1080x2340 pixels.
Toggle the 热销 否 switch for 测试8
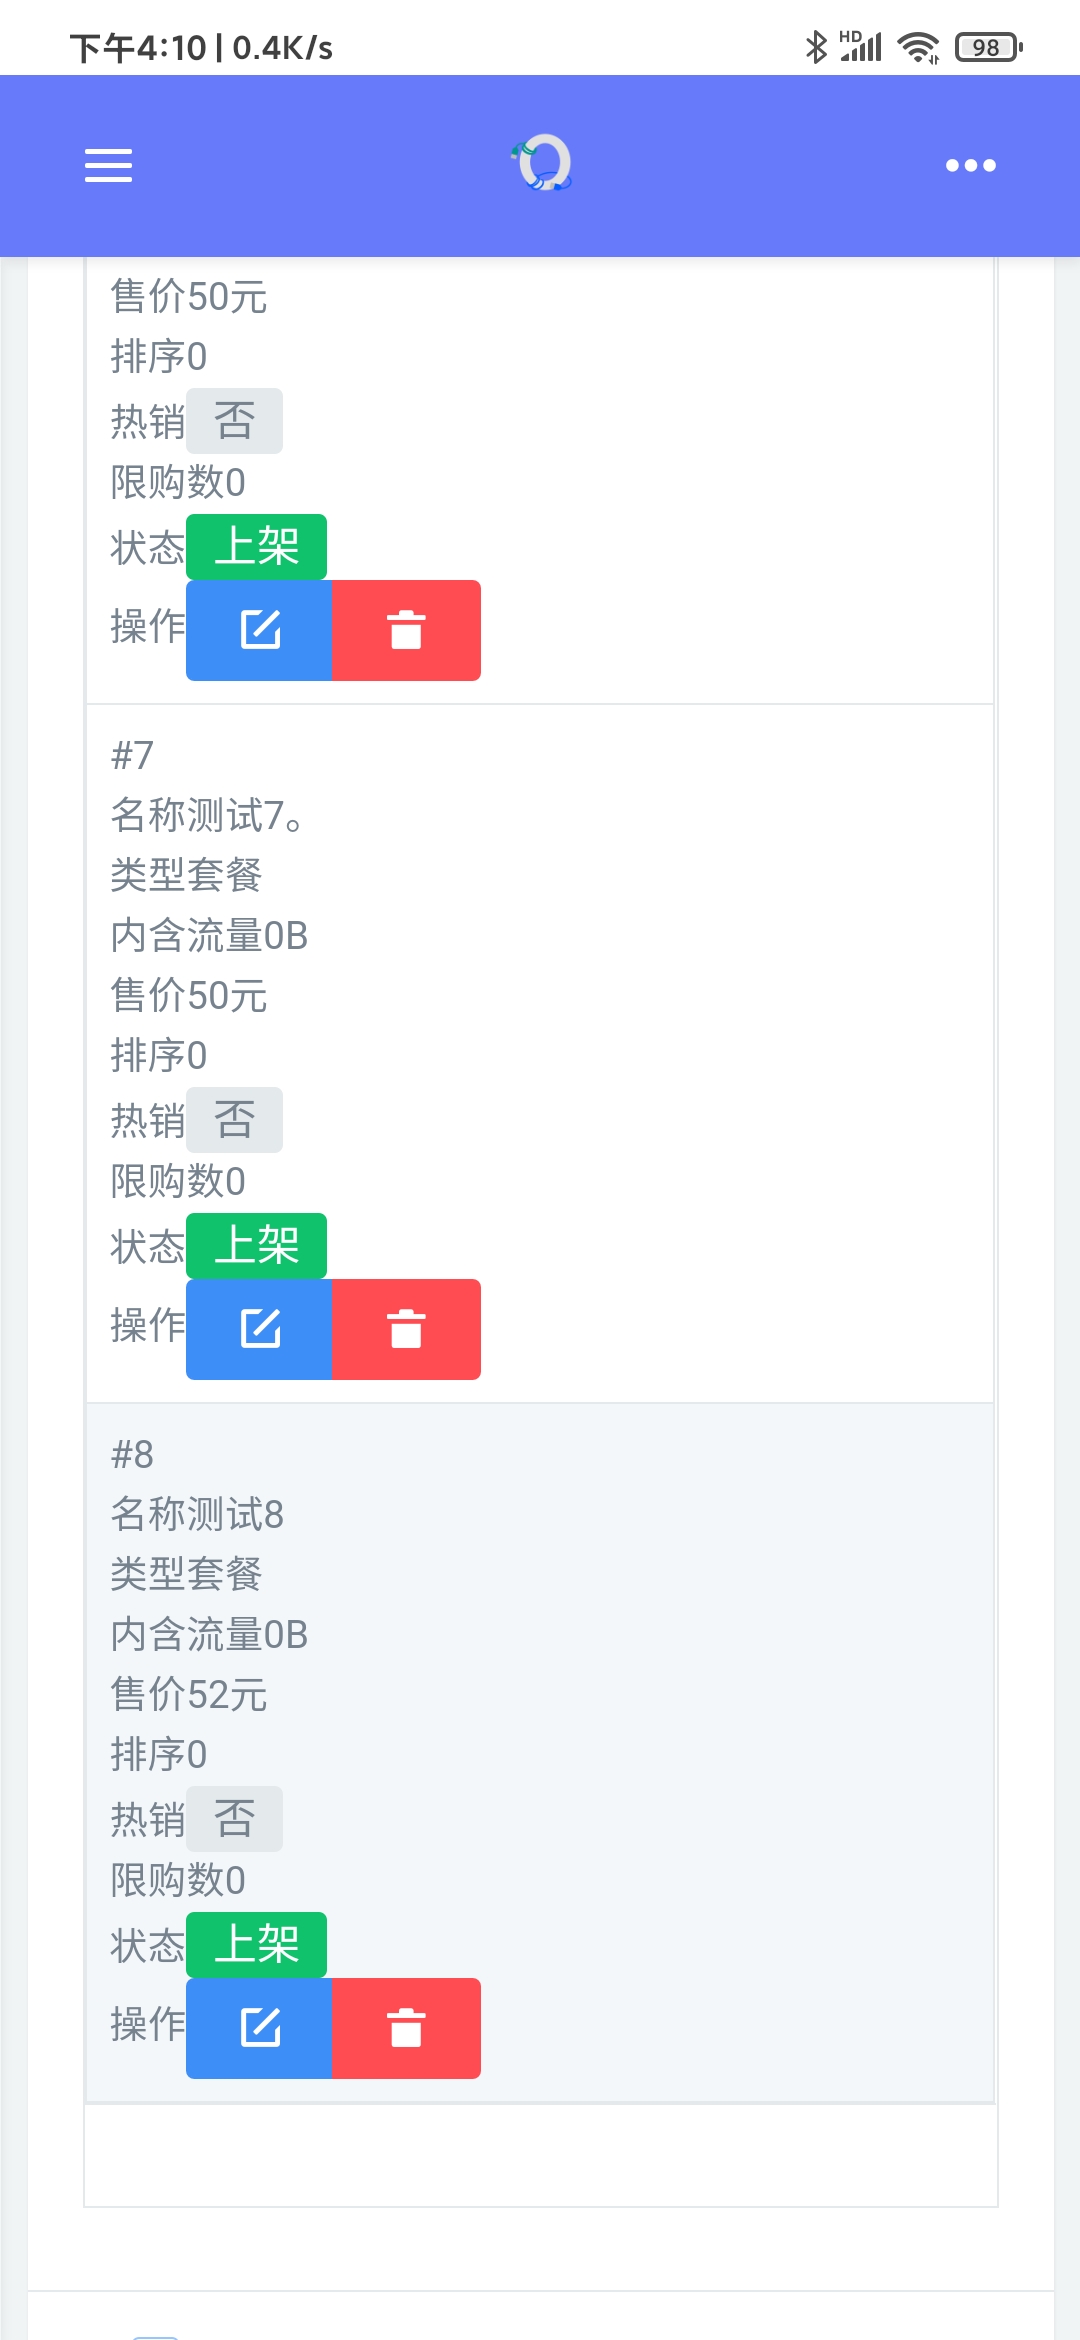point(233,1818)
